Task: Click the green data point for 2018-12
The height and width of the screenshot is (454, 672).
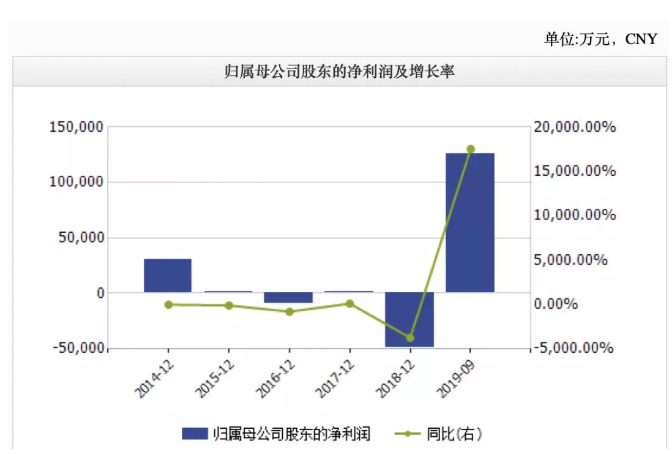Action: (x=410, y=338)
